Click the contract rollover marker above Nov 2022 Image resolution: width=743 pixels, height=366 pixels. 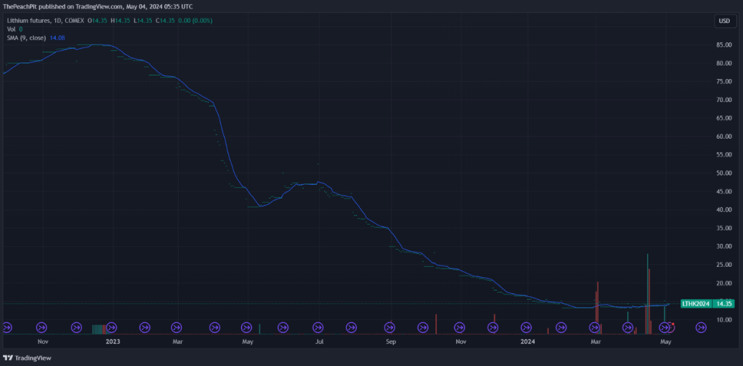point(42,327)
